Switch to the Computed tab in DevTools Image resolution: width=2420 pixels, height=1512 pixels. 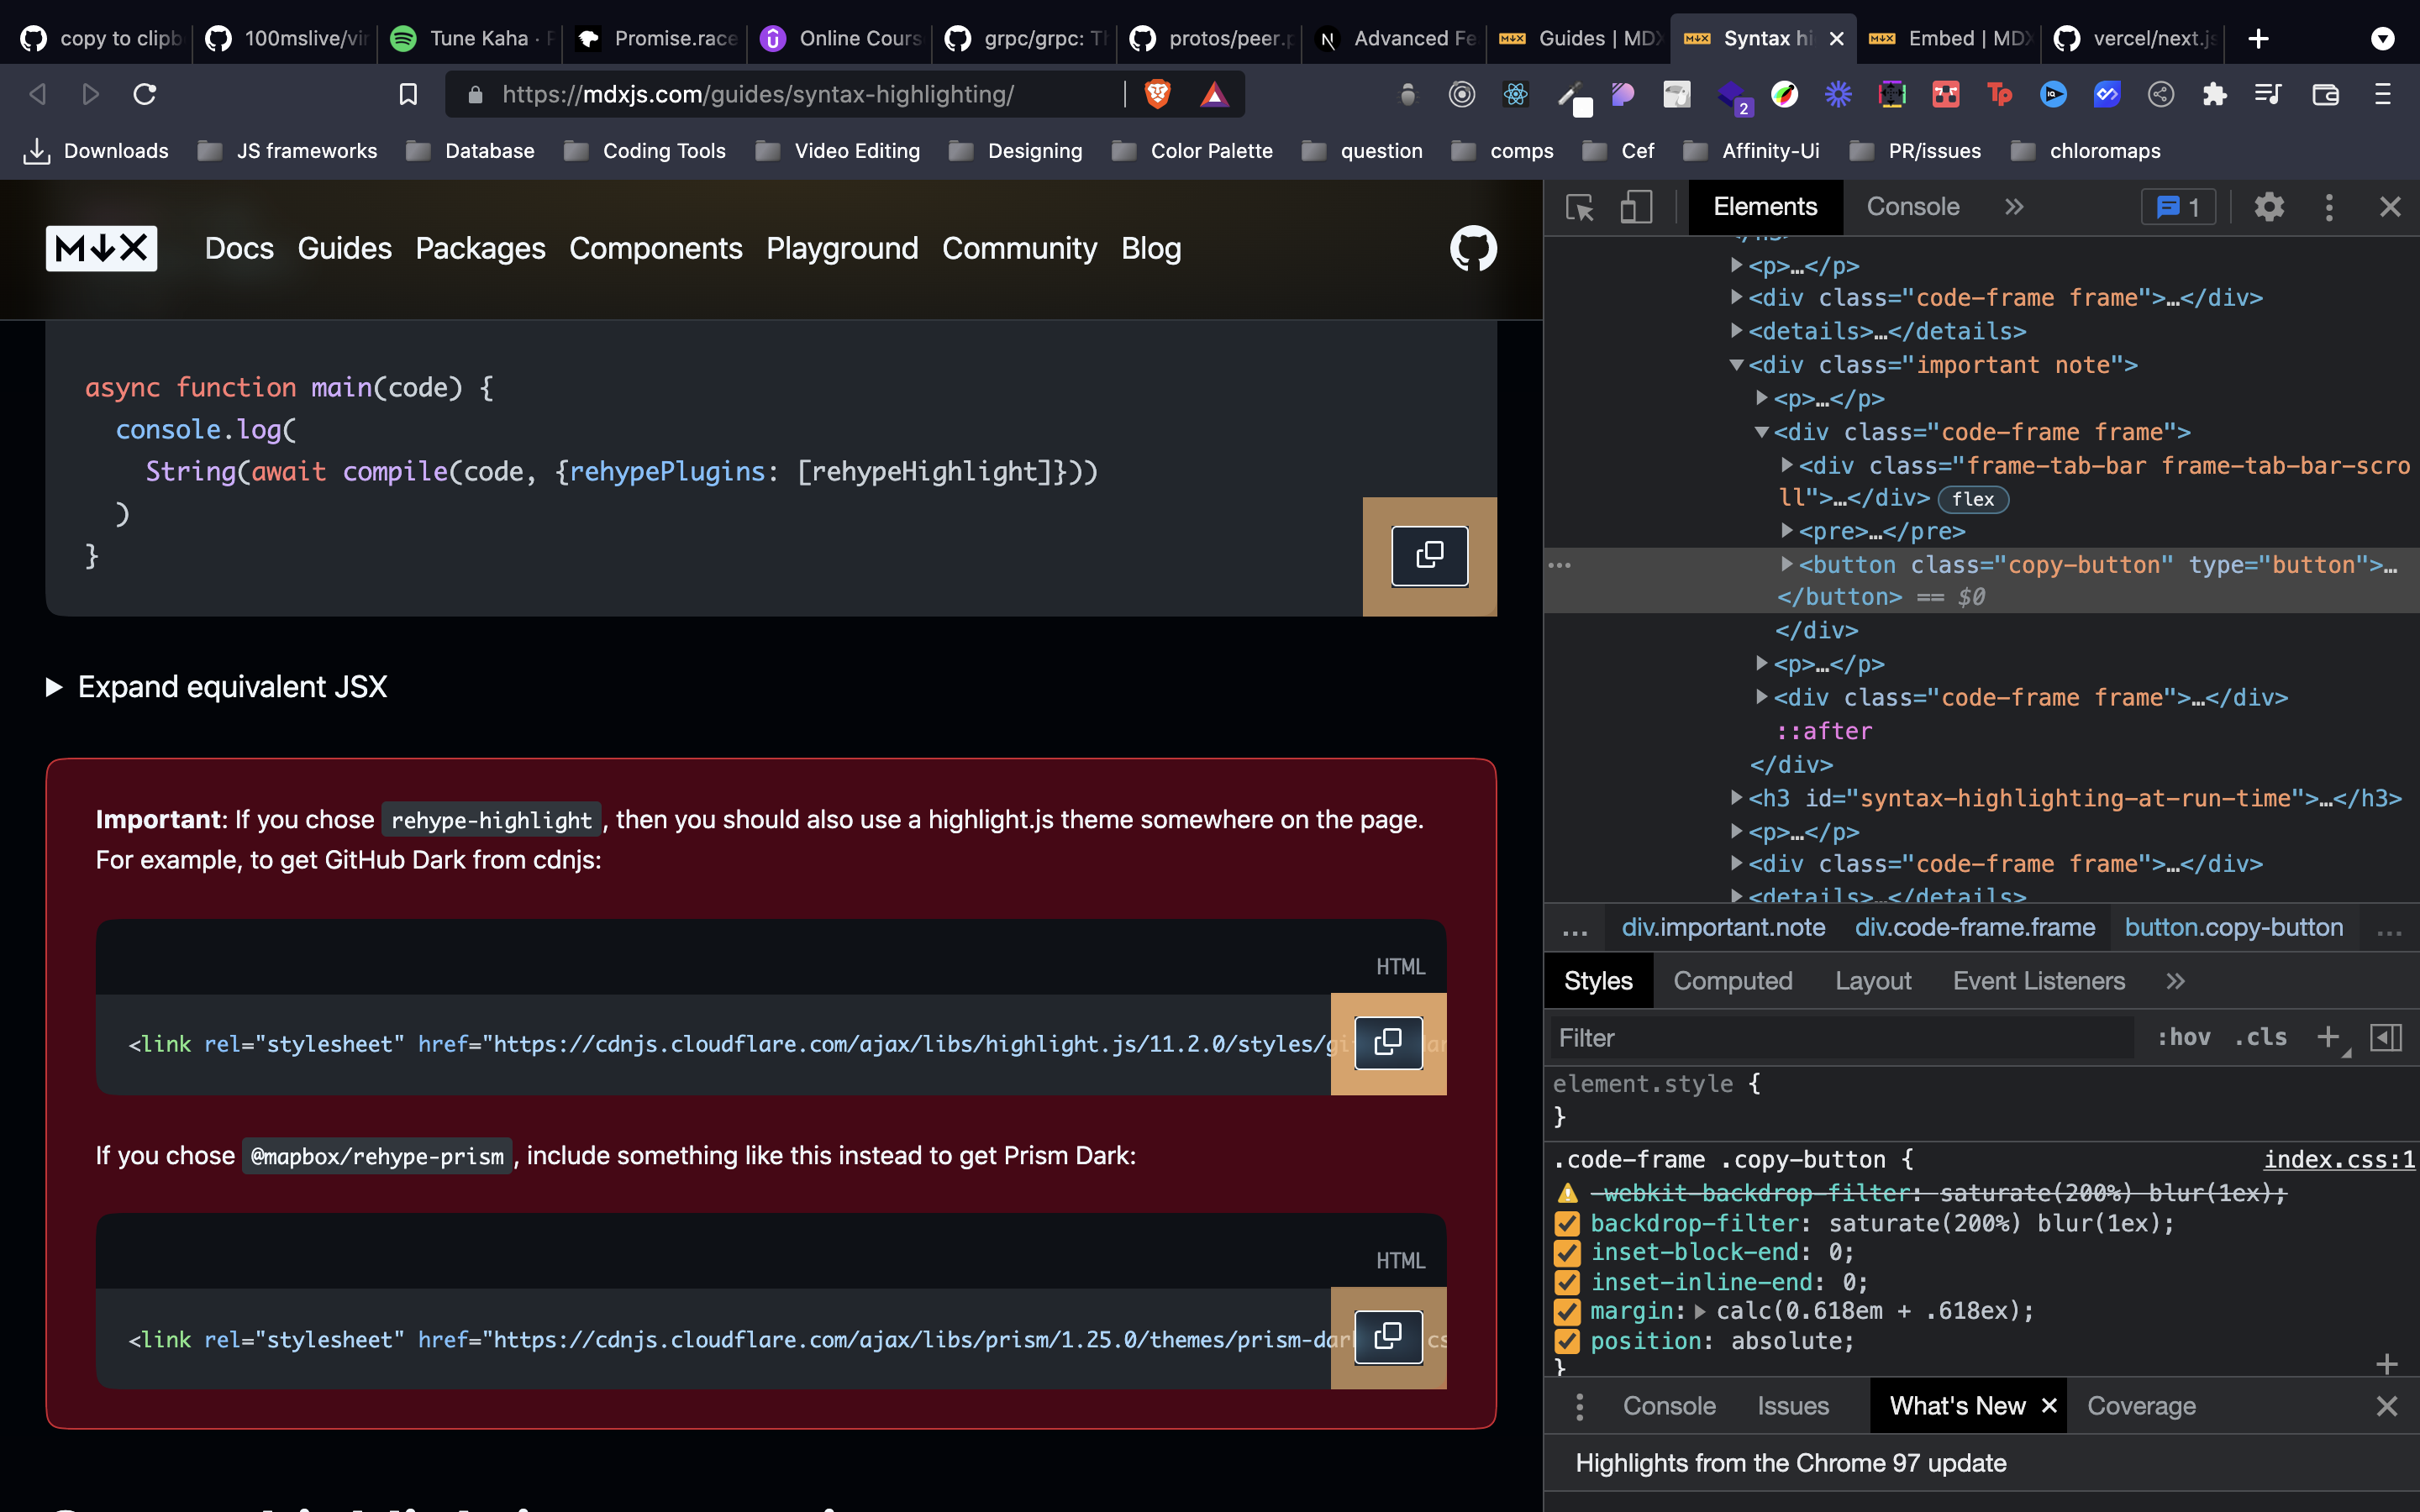1733,980
